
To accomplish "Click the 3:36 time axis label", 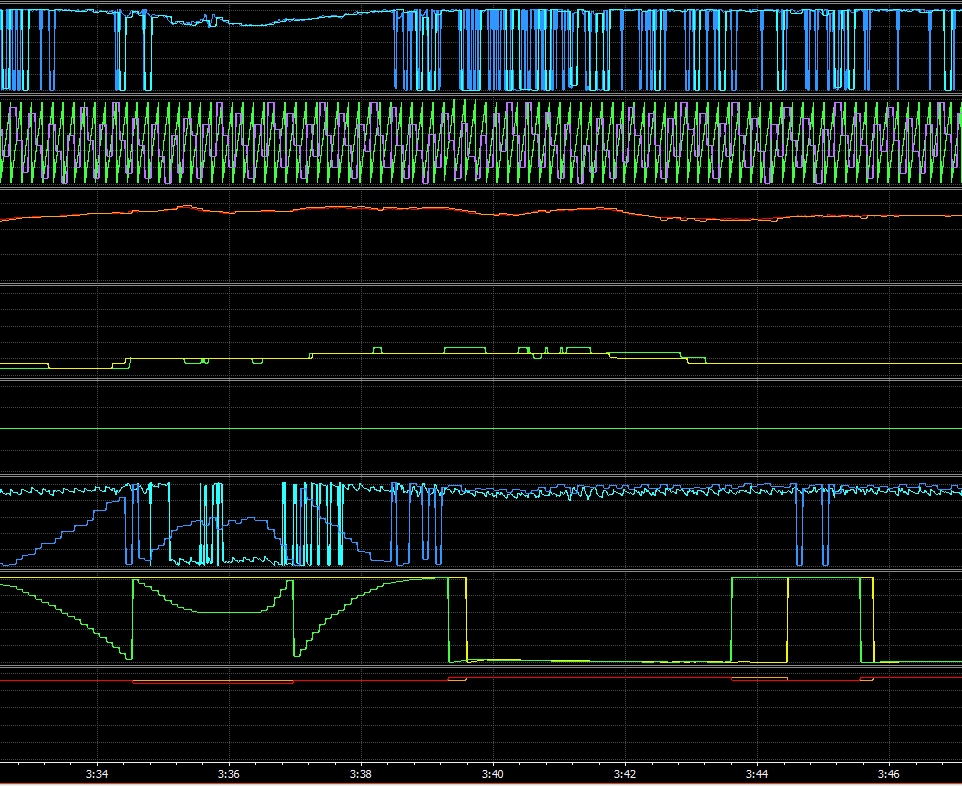I will [229, 774].
